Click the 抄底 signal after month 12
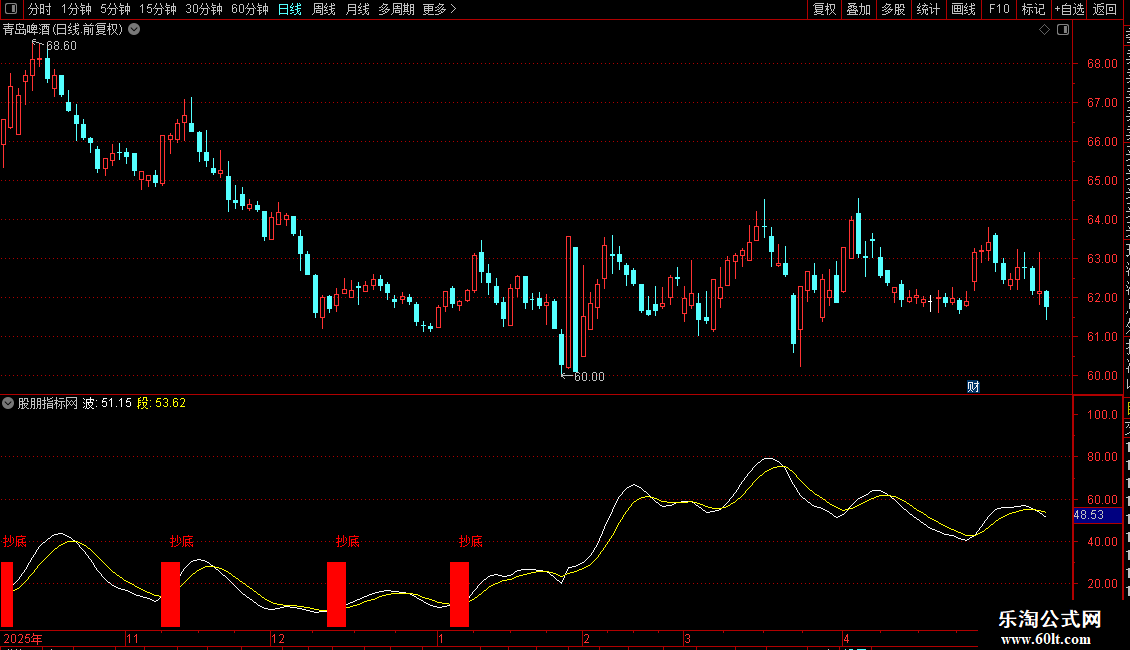 (x=347, y=541)
